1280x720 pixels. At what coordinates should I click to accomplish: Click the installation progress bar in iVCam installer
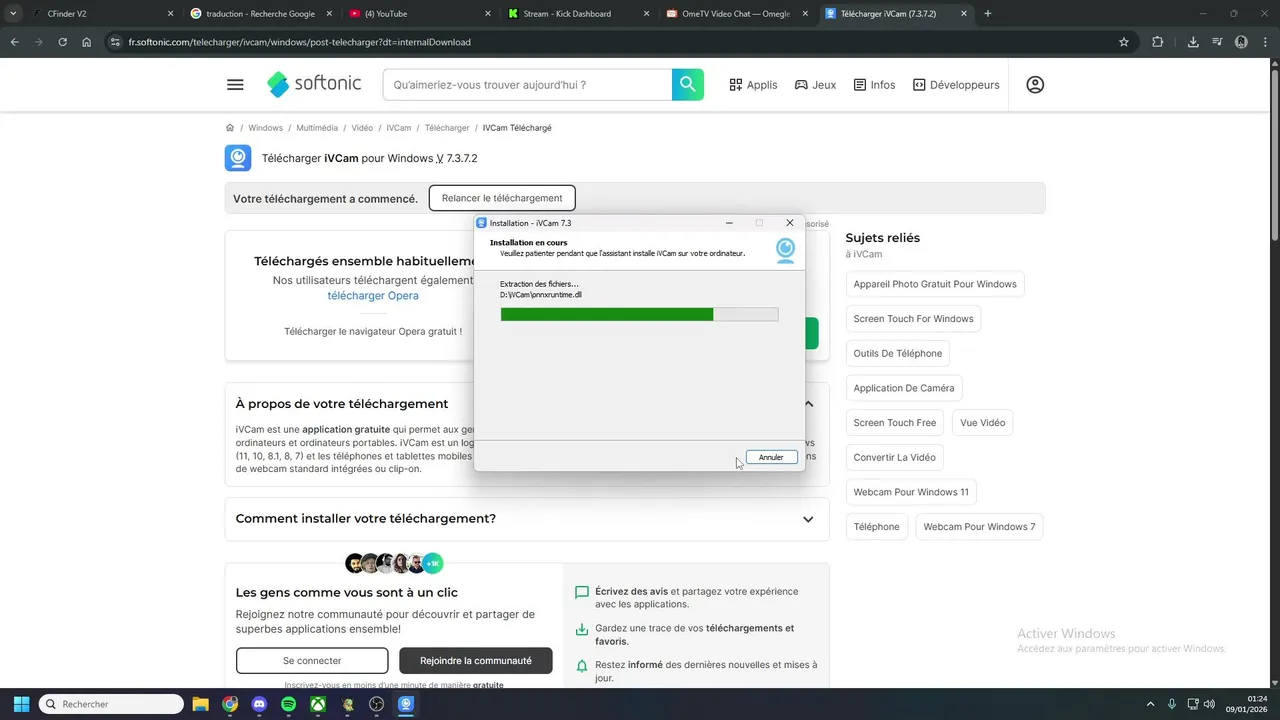639,314
